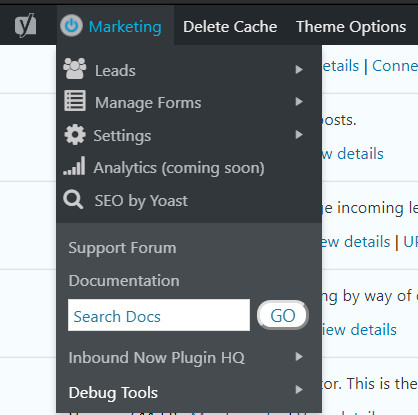This screenshot has height=415, width=418.
Task: Click the SEO by Yoast magnifier icon
Action: [x=73, y=200]
